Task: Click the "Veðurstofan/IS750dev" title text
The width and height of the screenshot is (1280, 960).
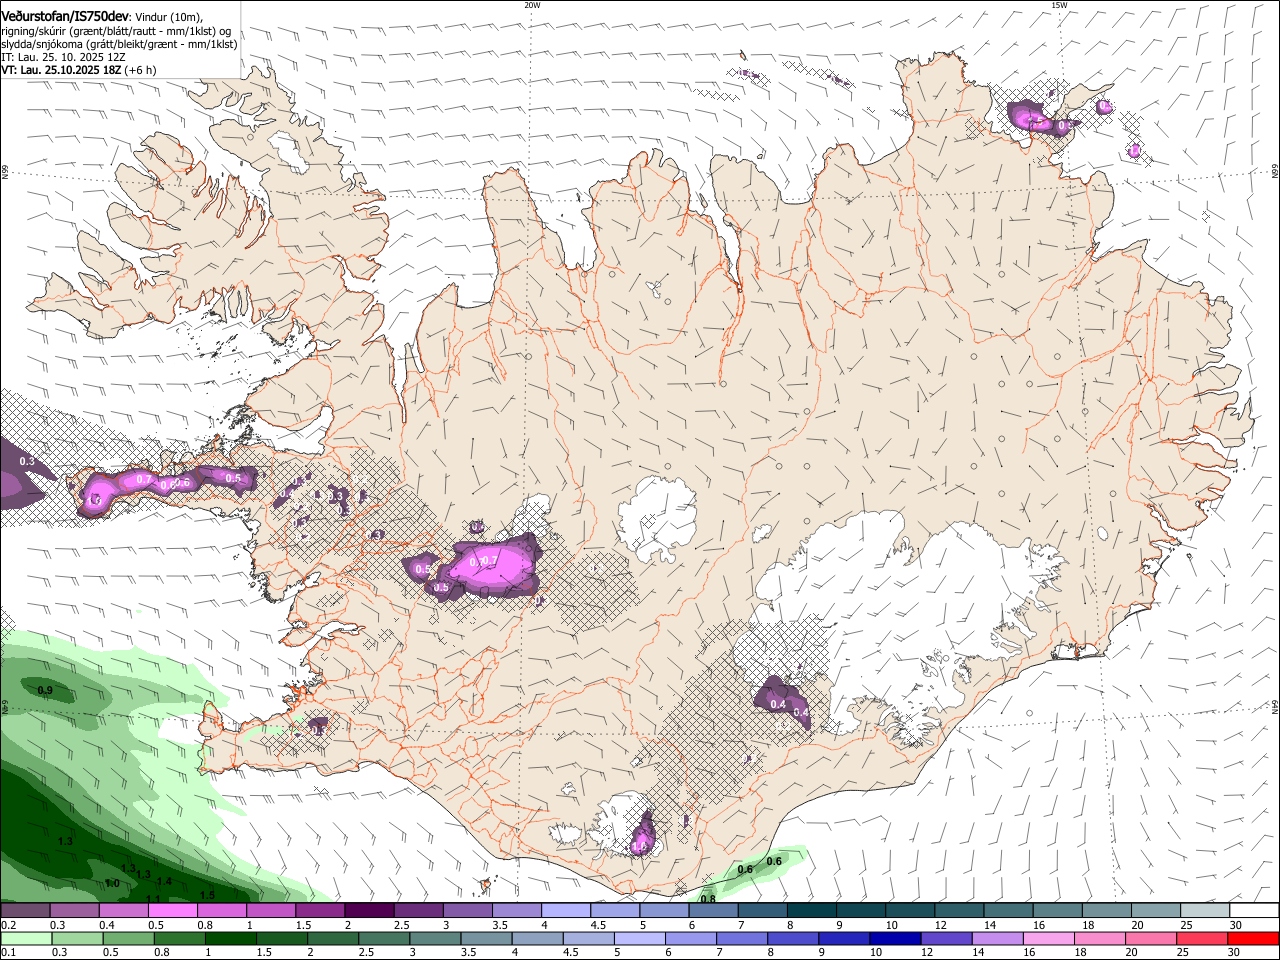Action: (x=64, y=16)
